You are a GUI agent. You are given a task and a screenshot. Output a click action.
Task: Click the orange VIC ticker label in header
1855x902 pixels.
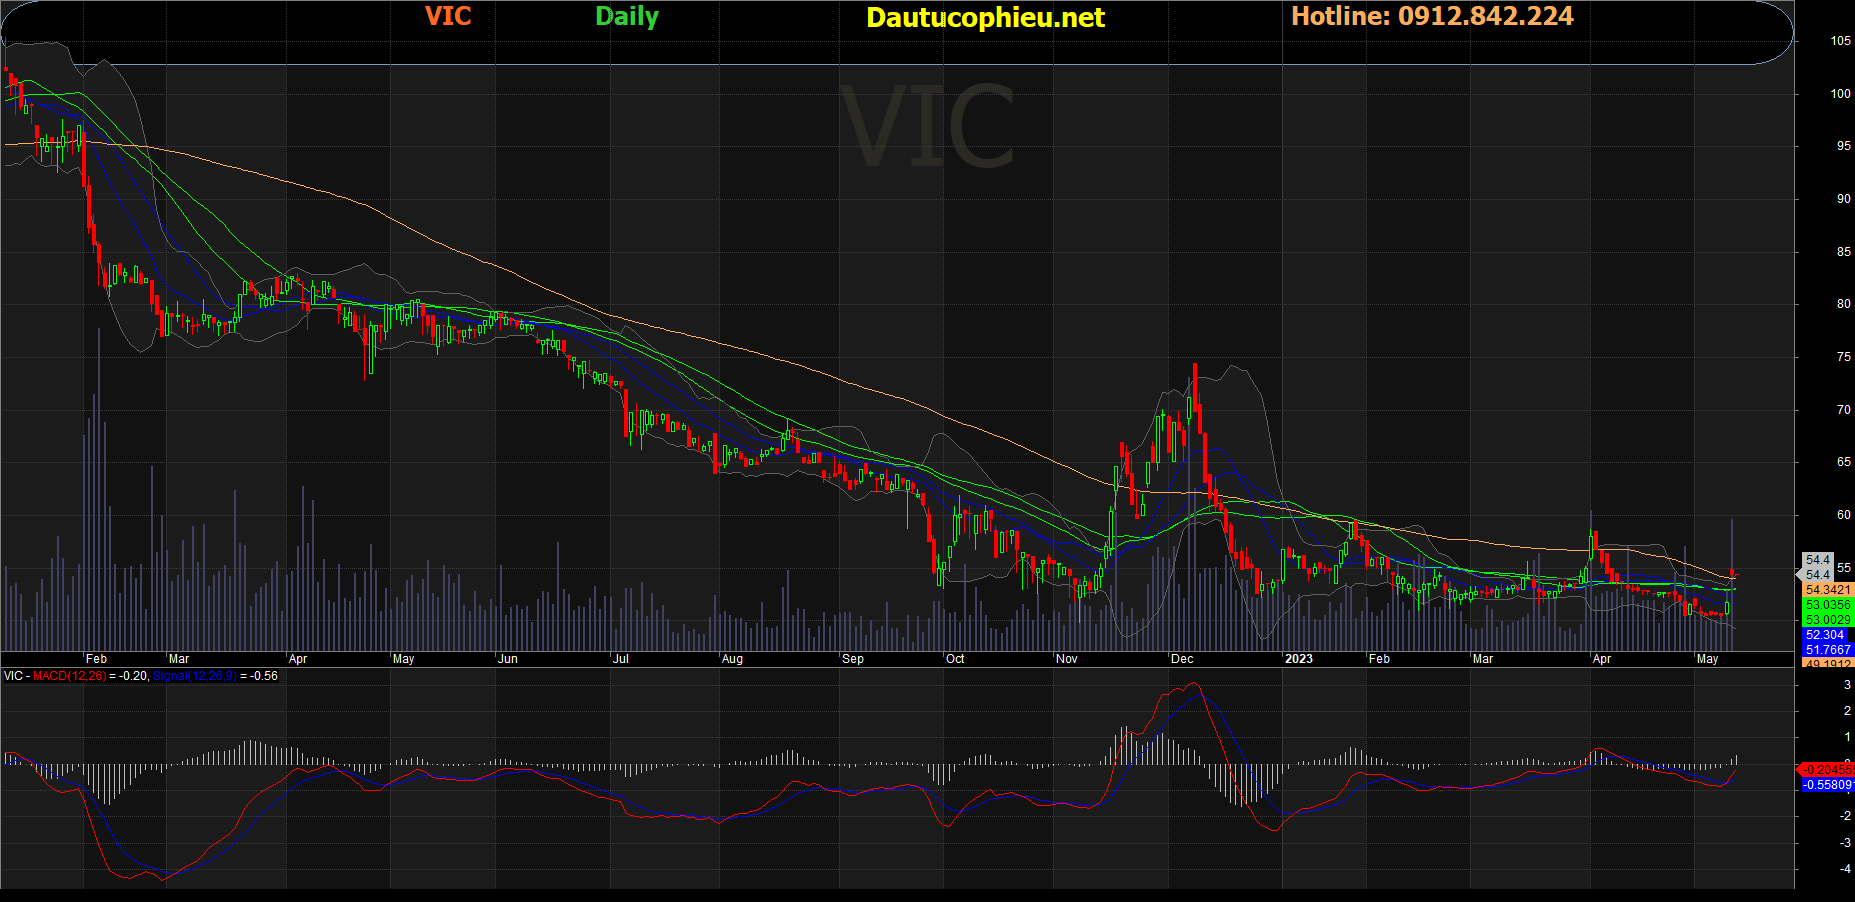pos(447,16)
